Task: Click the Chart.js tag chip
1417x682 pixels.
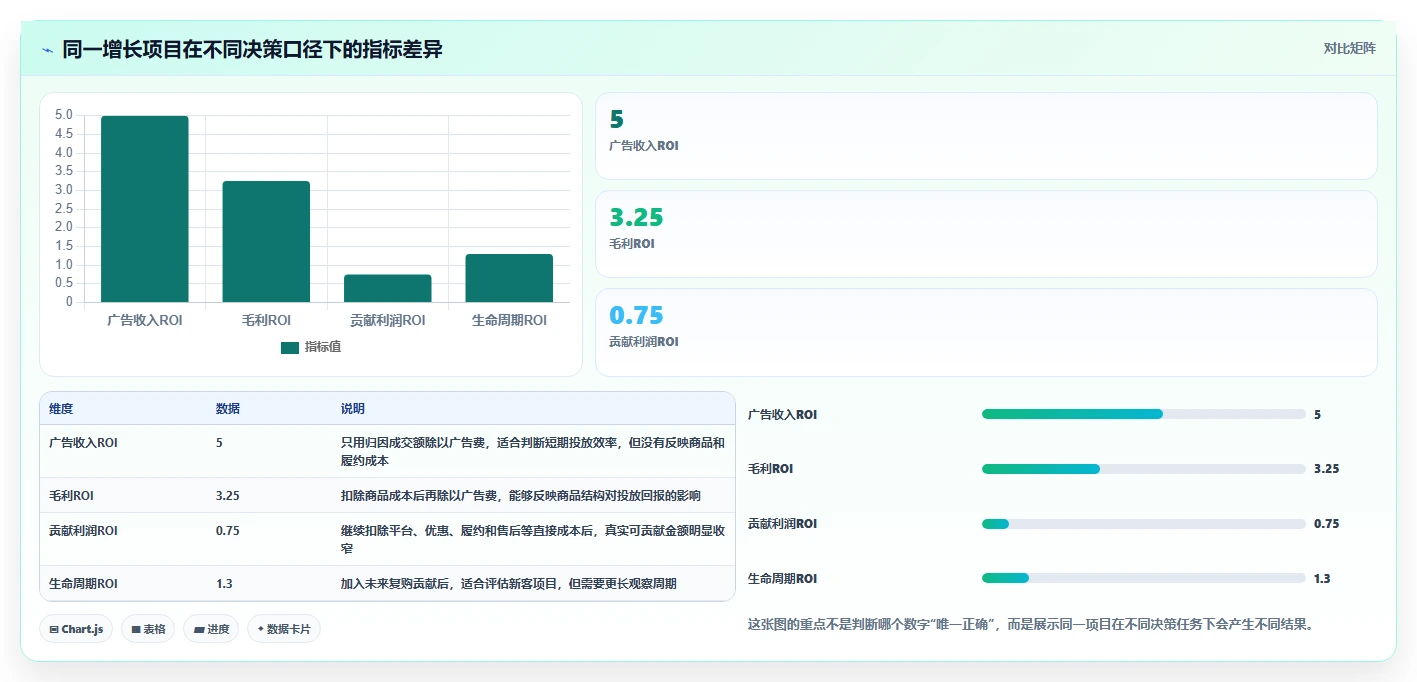Action: coord(76,629)
